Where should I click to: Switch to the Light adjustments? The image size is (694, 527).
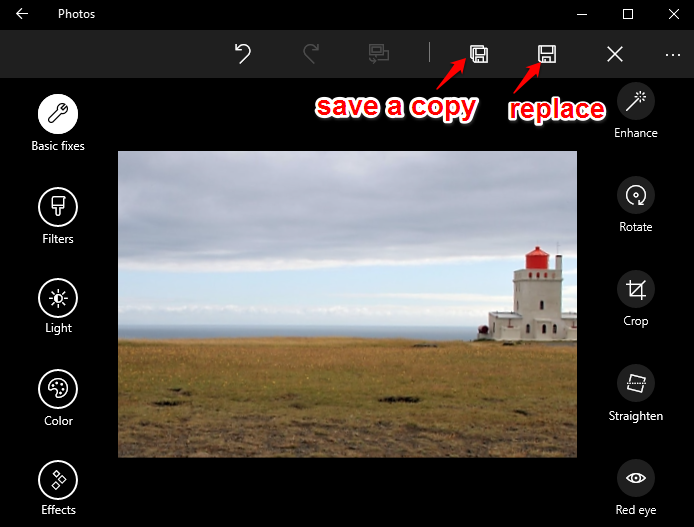pyautogui.click(x=58, y=298)
